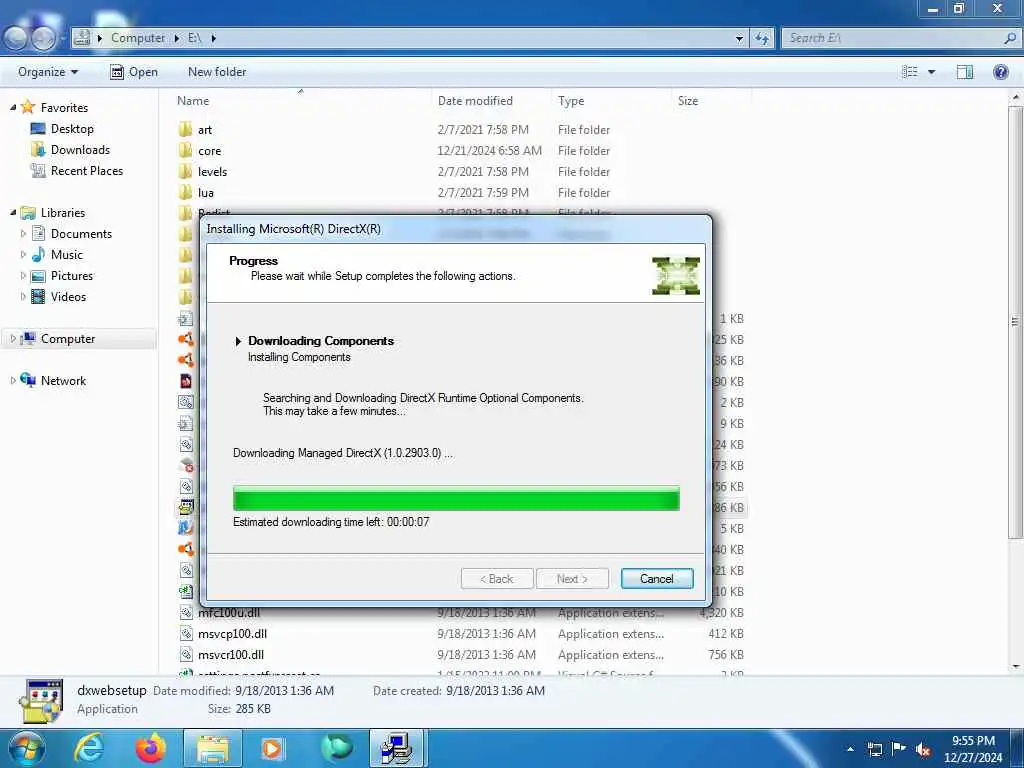Select the msvcp100.dll file icon
The image size is (1024, 768).
[x=185, y=633]
